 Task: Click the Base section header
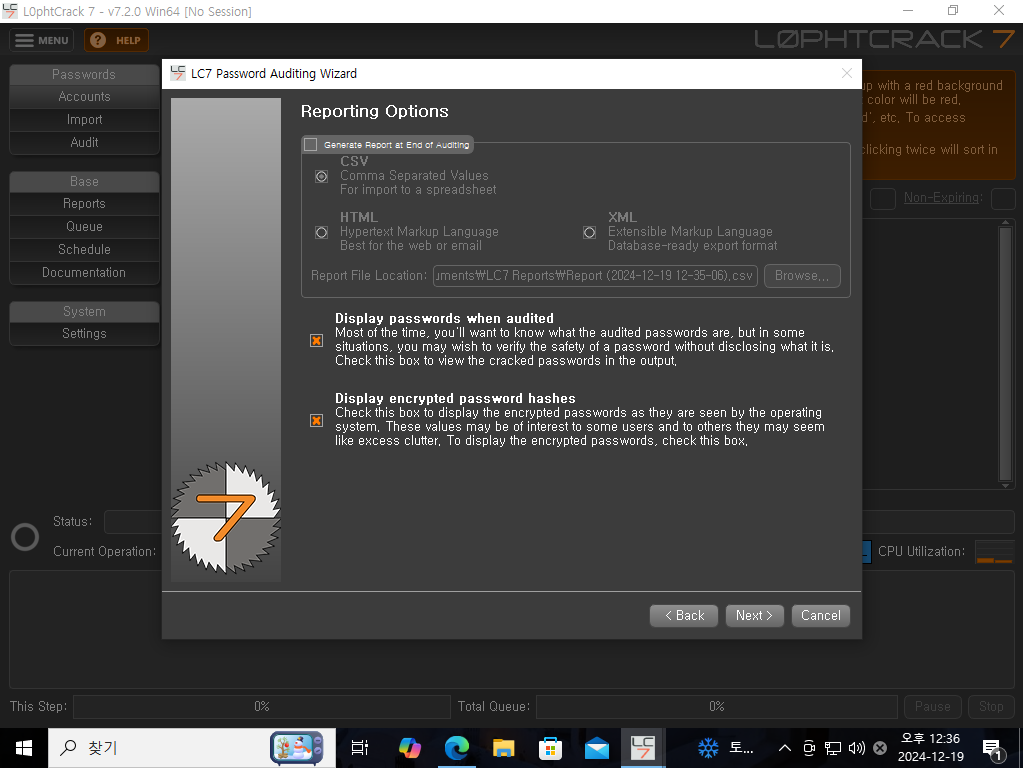pyautogui.click(x=84, y=181)
